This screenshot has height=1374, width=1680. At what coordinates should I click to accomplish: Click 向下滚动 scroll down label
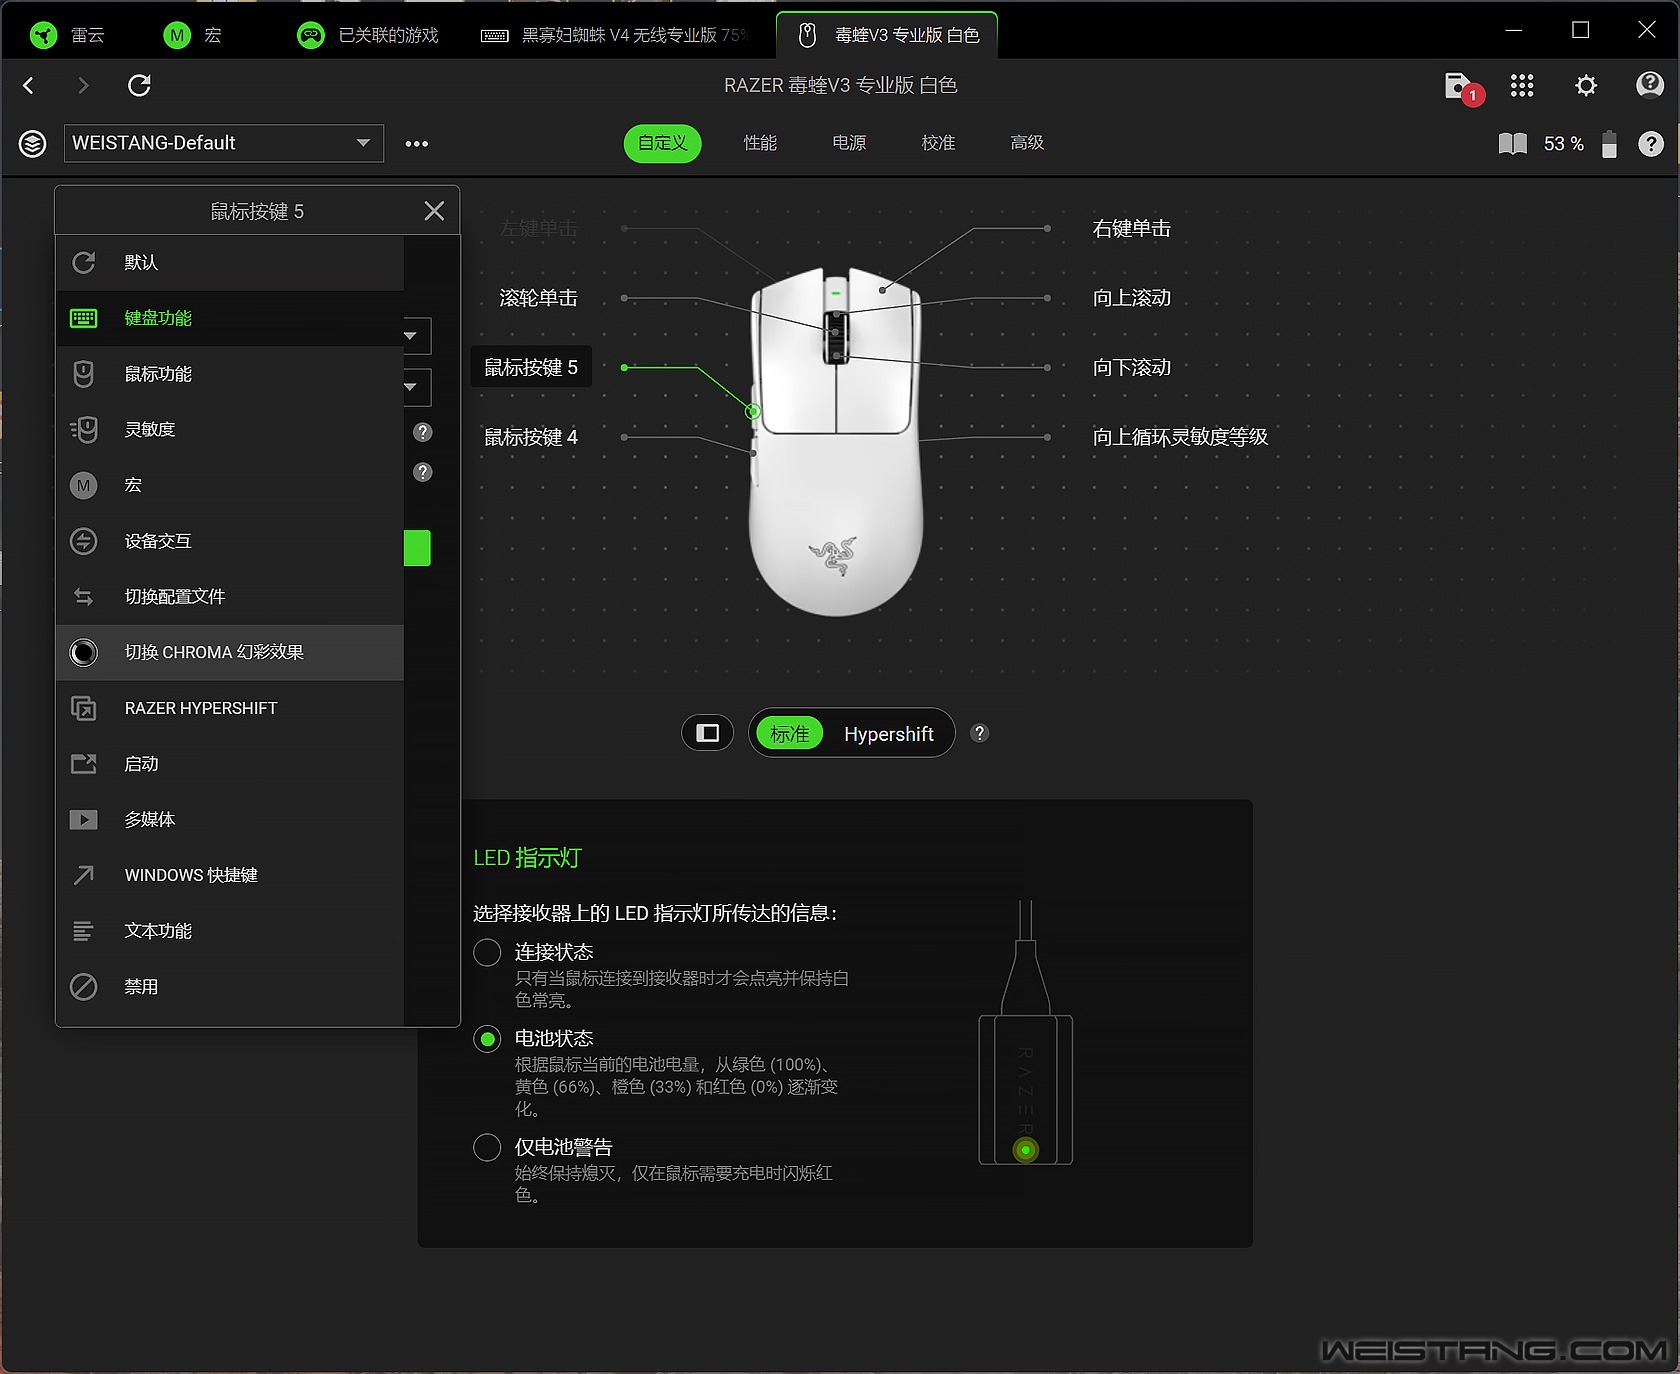(1131, 368)
